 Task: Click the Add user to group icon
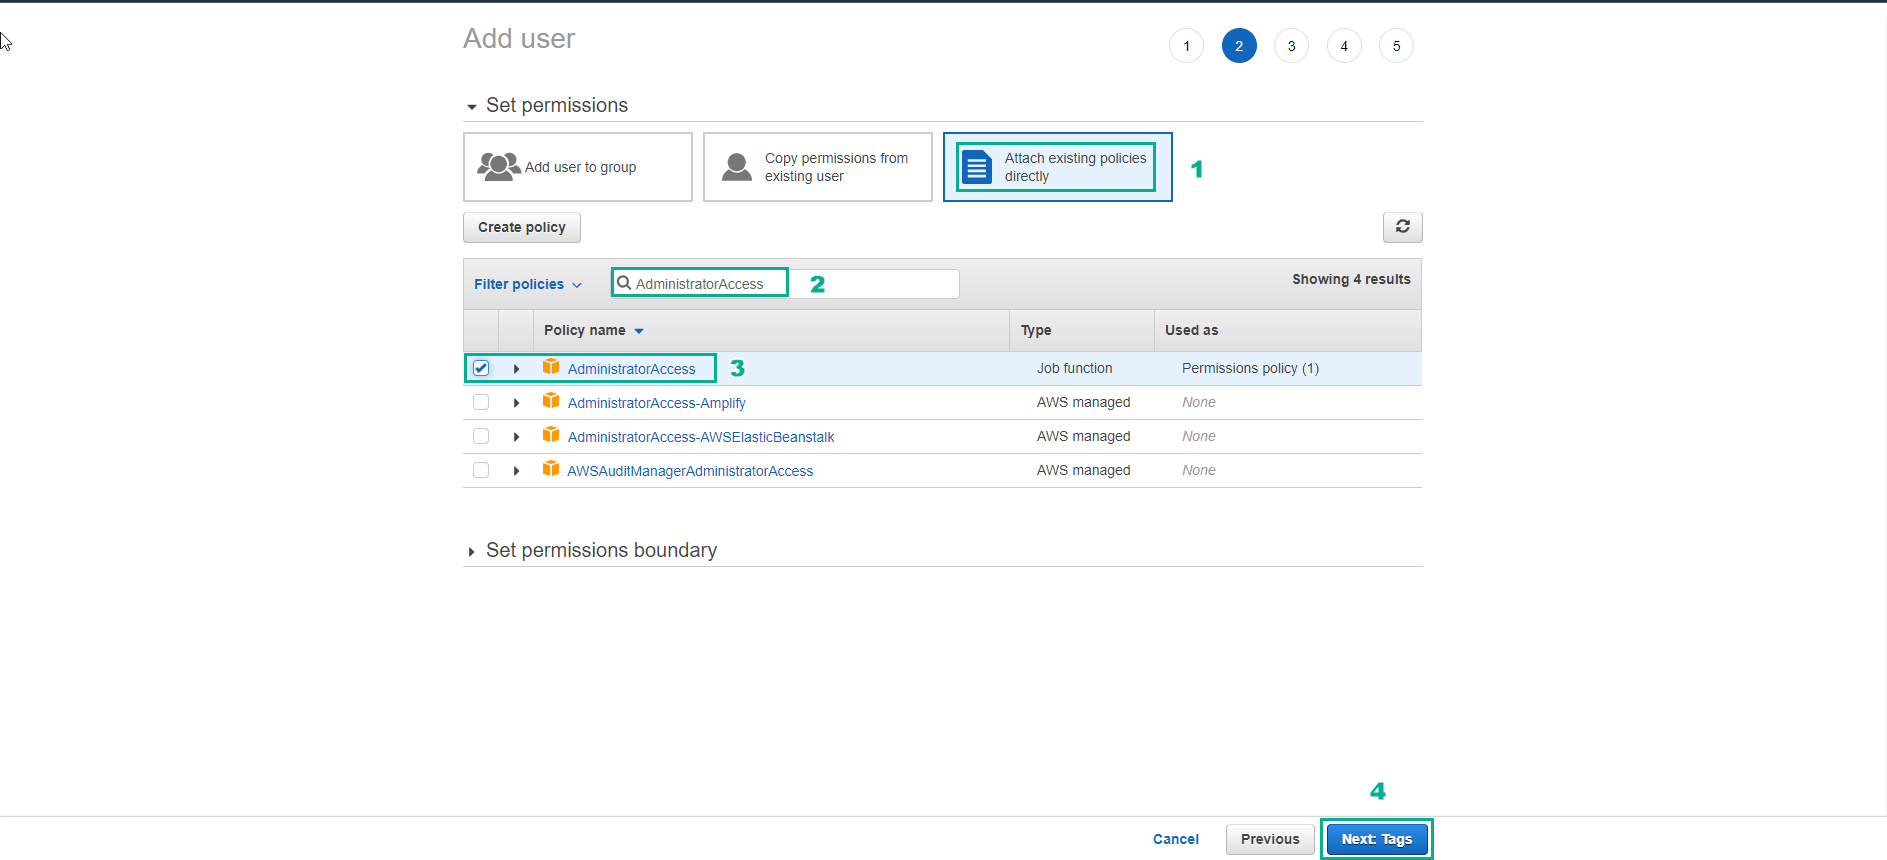coord(498,167)
